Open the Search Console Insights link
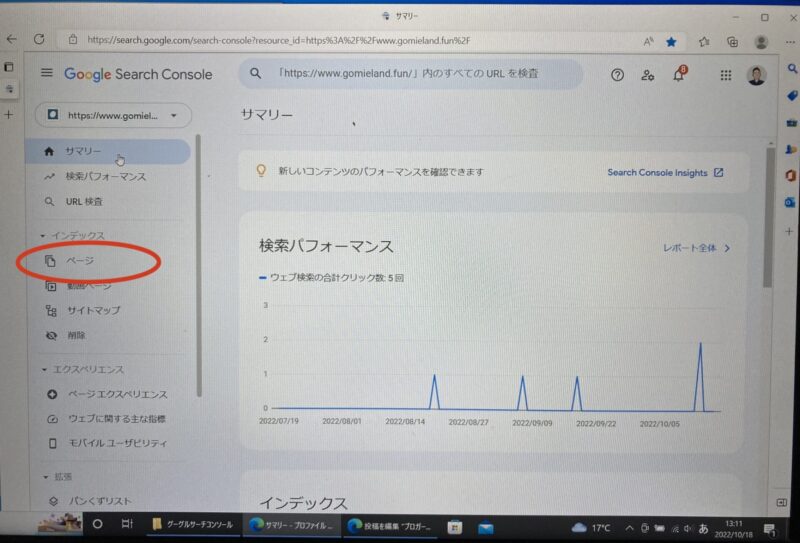The image size is (800, 543). click(665, 172)
